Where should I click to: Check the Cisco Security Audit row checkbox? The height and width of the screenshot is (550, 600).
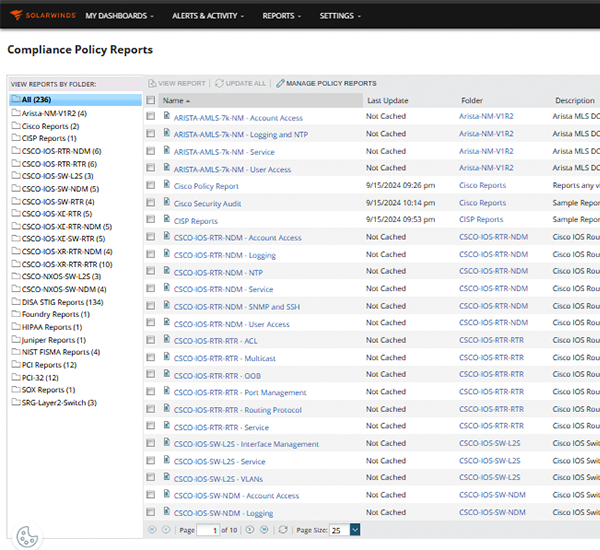pos(151,202)
